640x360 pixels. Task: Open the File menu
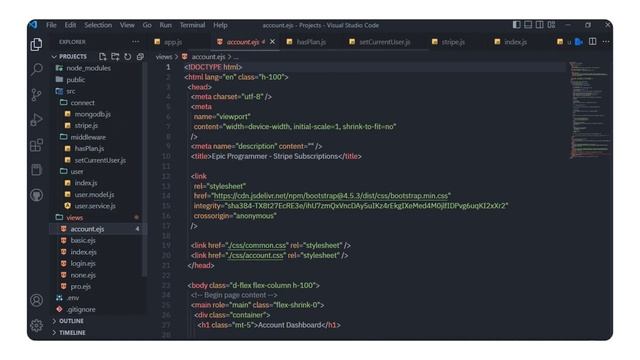[x=51, y=25]
